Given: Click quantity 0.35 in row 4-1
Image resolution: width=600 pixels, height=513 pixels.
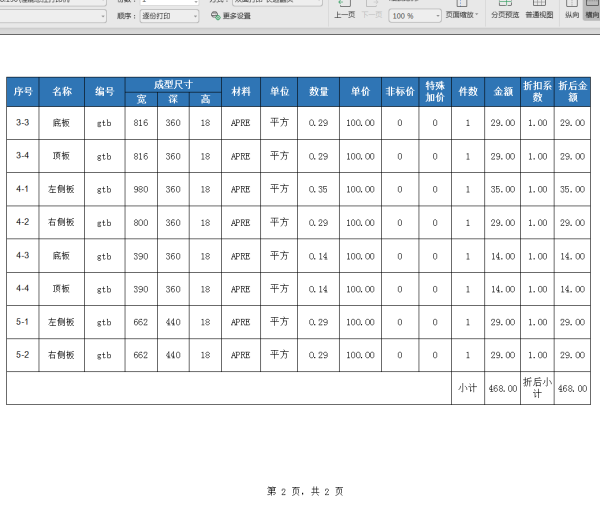Looking at the screenshot, I should [x=318, y=189].
